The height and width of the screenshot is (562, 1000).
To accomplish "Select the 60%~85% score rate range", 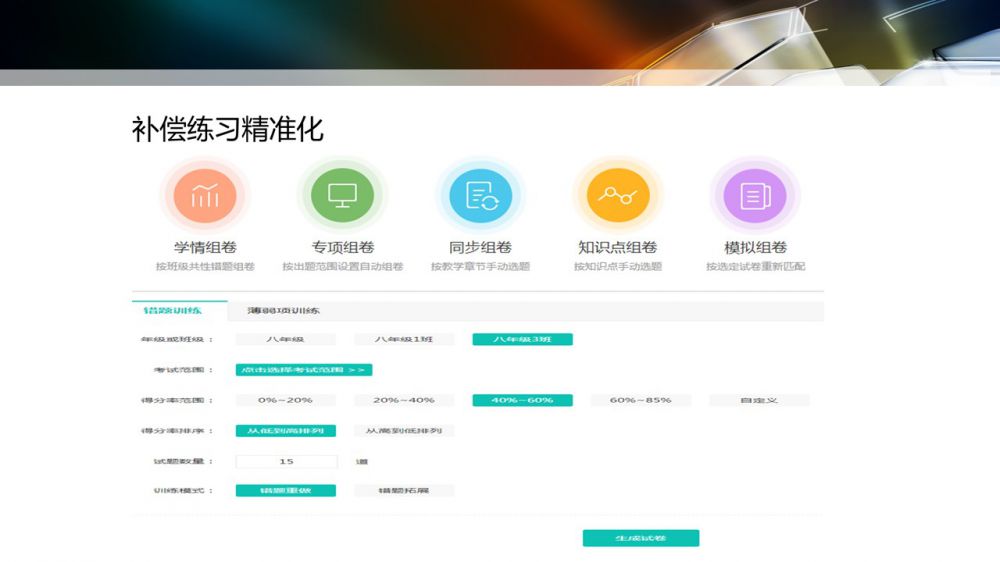I will click(640, 400).
